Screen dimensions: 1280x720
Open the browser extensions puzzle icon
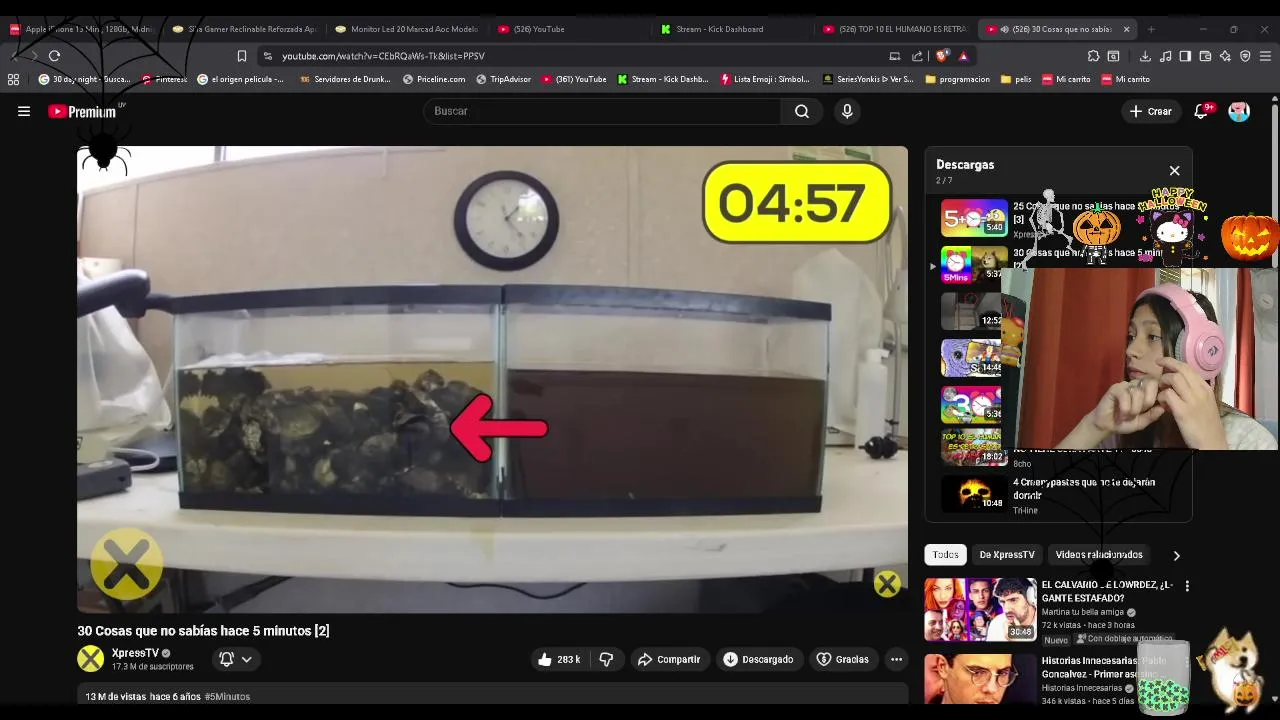1093,56
